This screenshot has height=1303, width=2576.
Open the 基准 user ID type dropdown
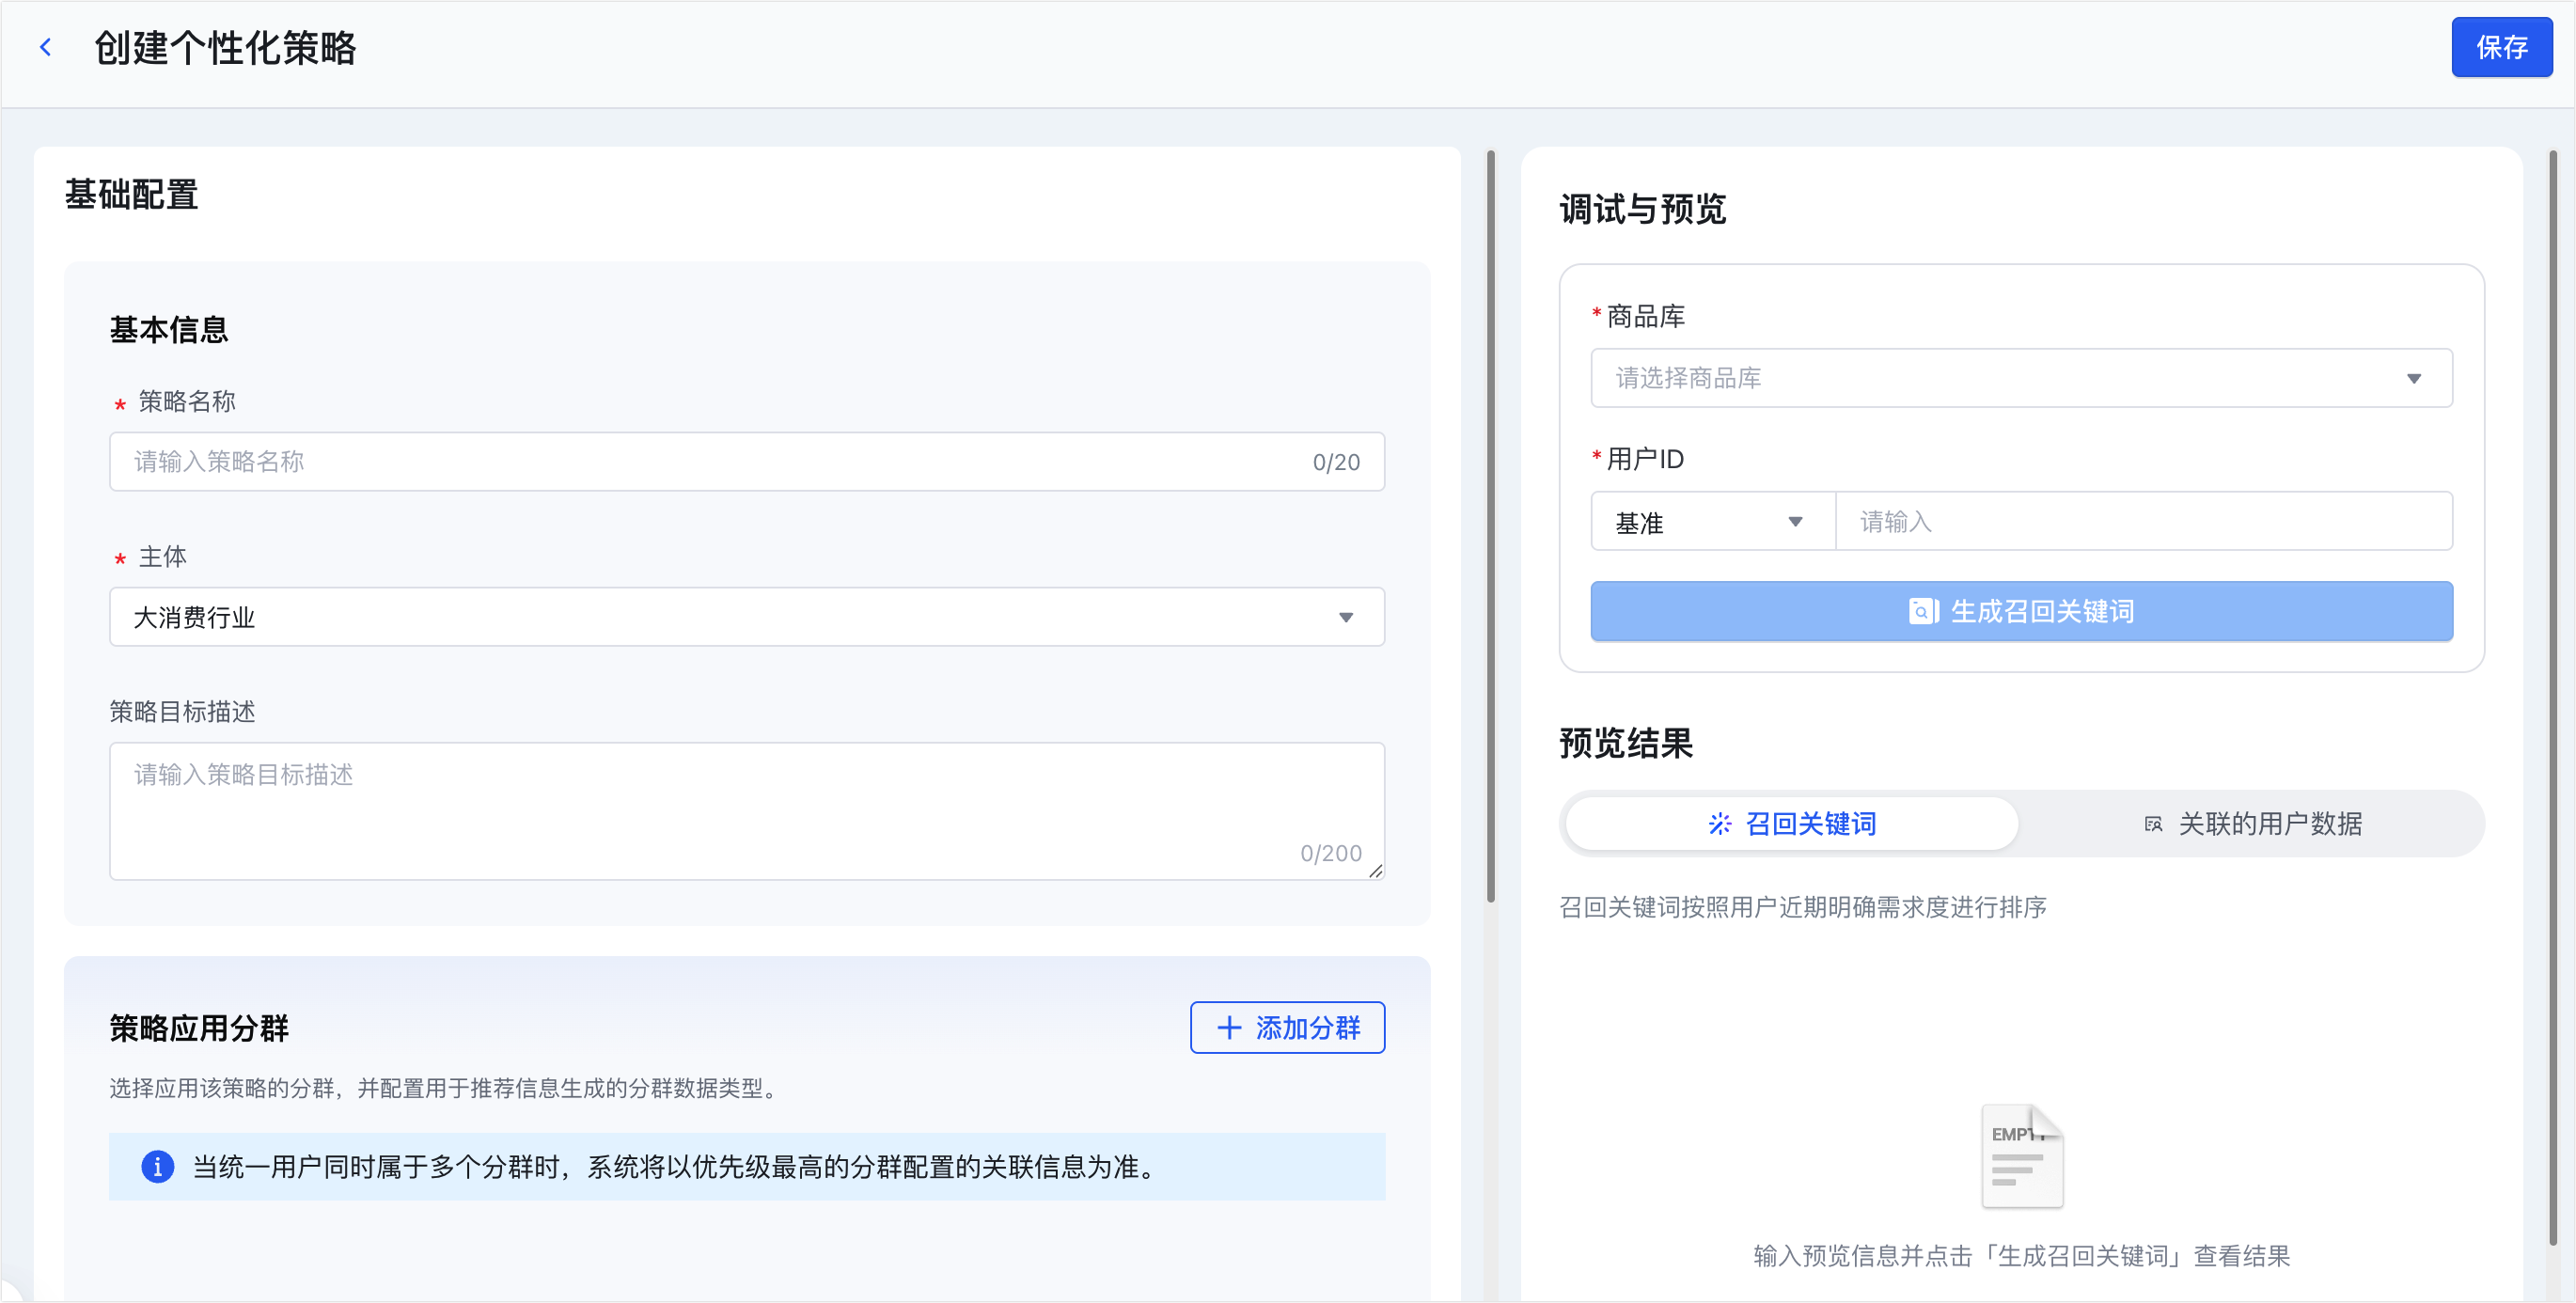[x=1713, y=521]
